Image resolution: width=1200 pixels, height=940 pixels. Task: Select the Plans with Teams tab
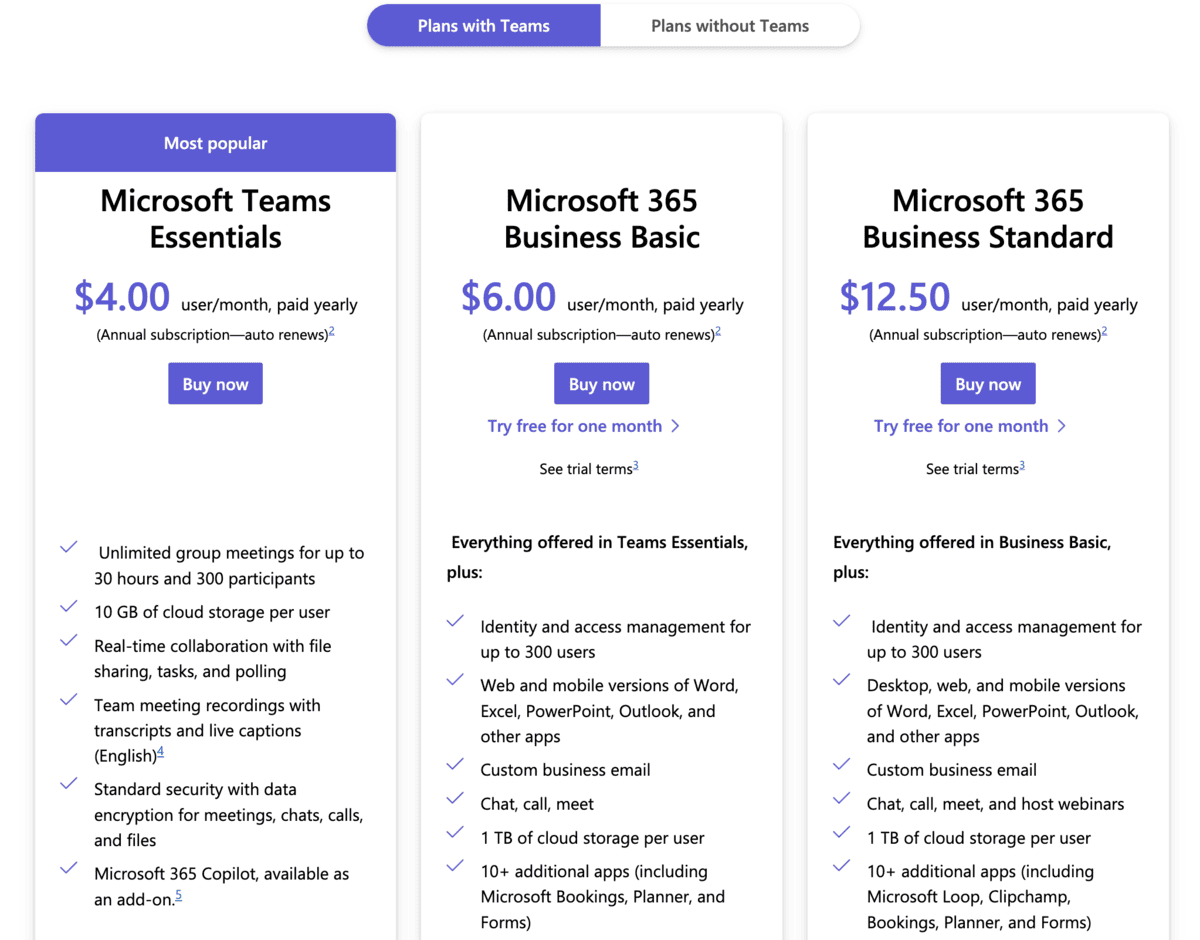(483, 25)
